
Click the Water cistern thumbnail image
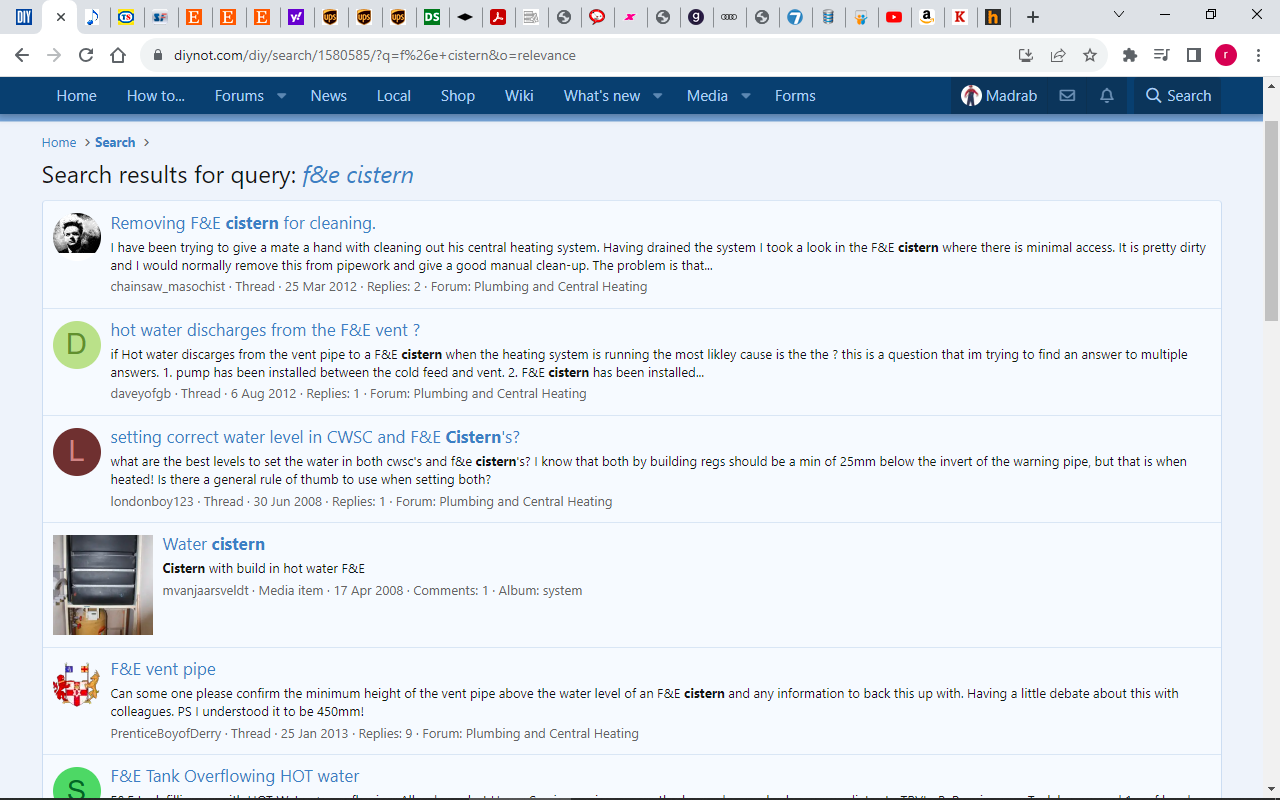[103, 585]
